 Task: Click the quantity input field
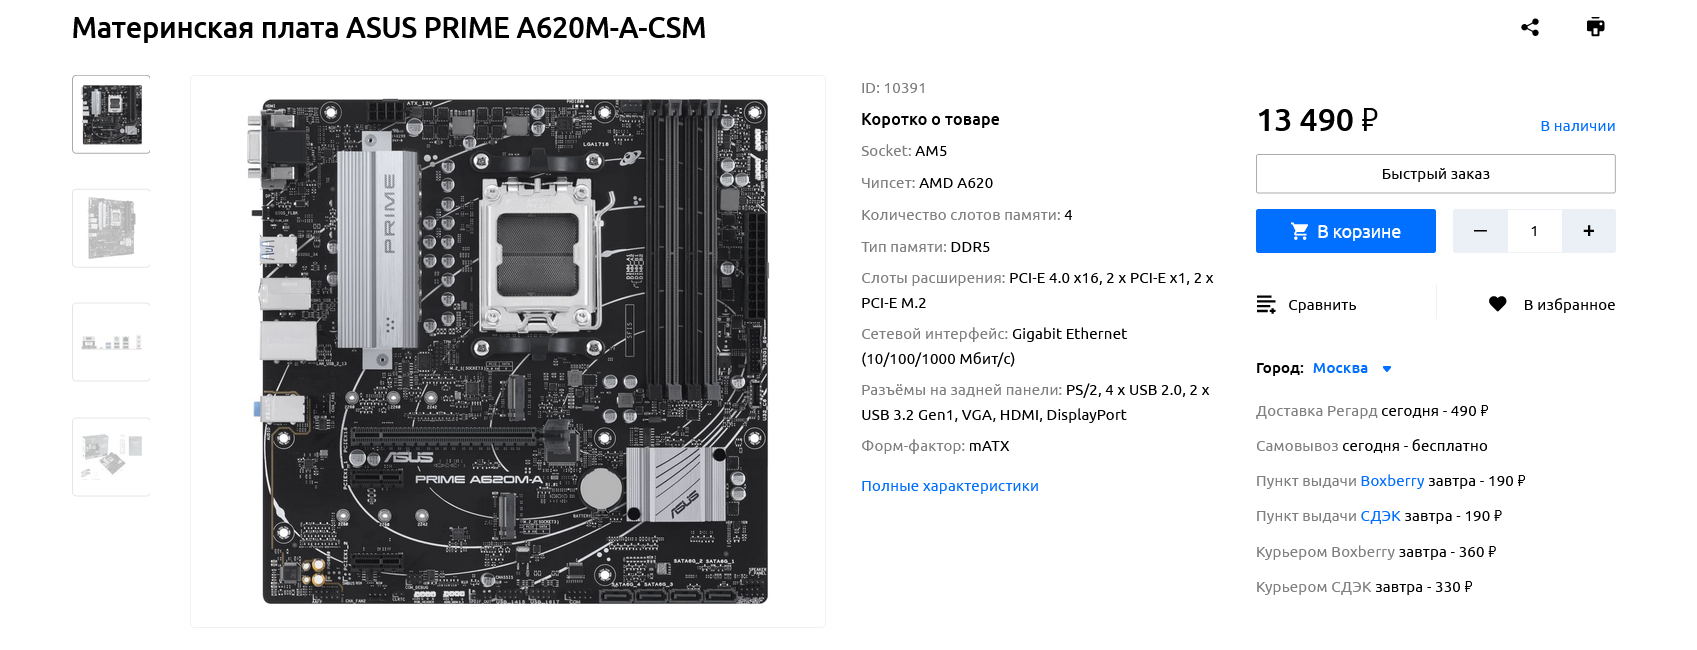pos(1534,231)
